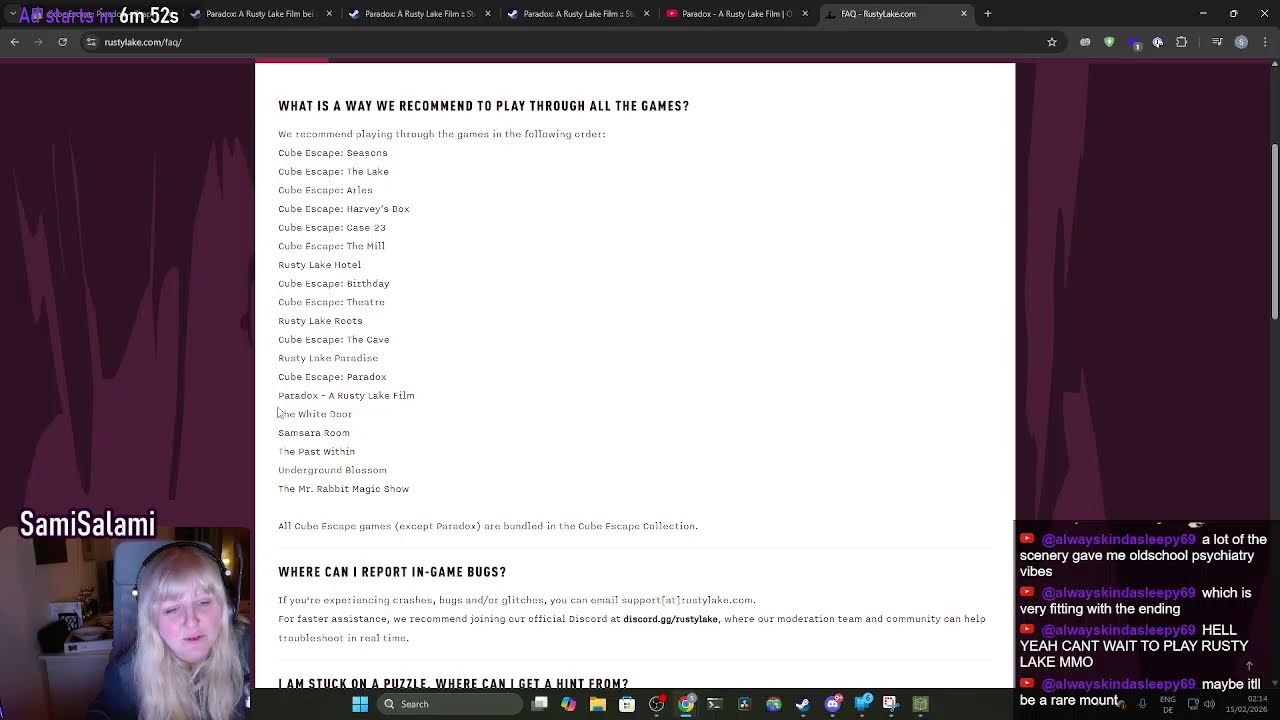The image size is (1280, 720).
Task: Open the OBS icon in the taskbar
Action: (656, 704)
